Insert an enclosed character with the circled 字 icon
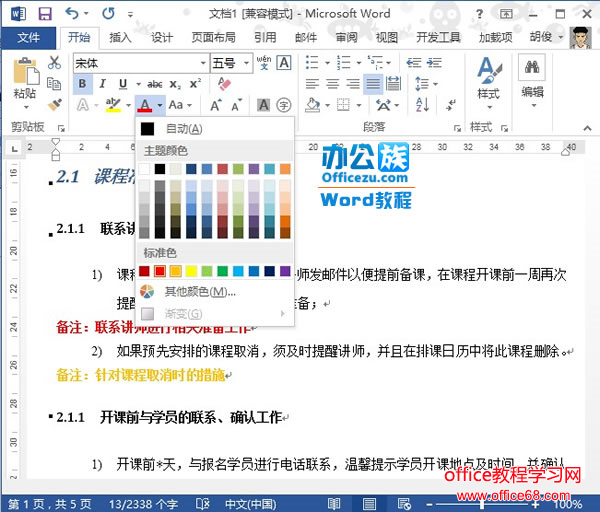This screenshot has width=600, height=512. (284, 105)
